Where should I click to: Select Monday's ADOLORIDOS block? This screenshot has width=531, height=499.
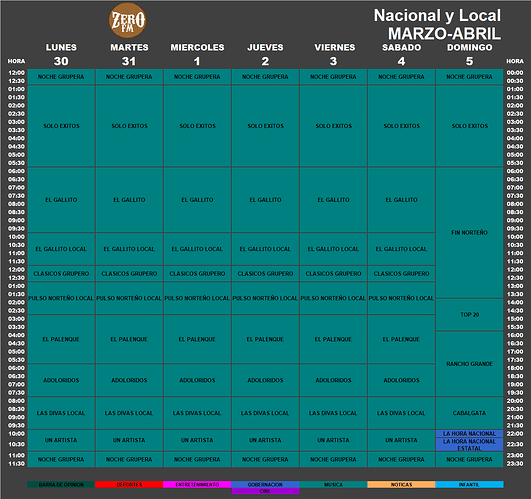(61, 380)
